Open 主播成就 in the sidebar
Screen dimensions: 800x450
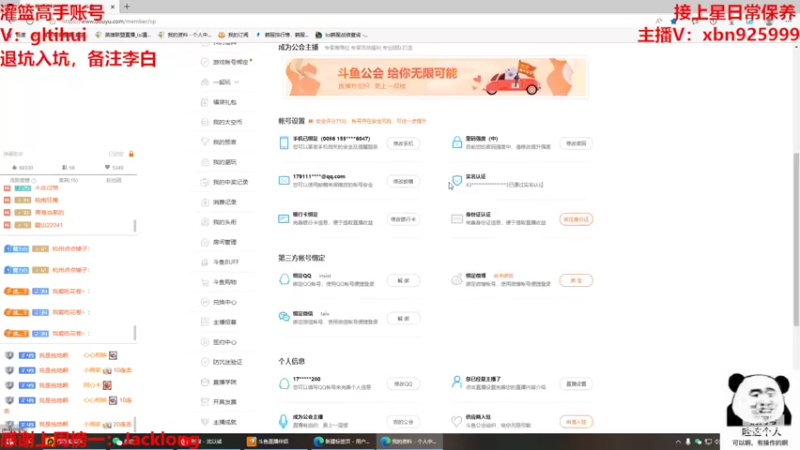coord(224,422)
